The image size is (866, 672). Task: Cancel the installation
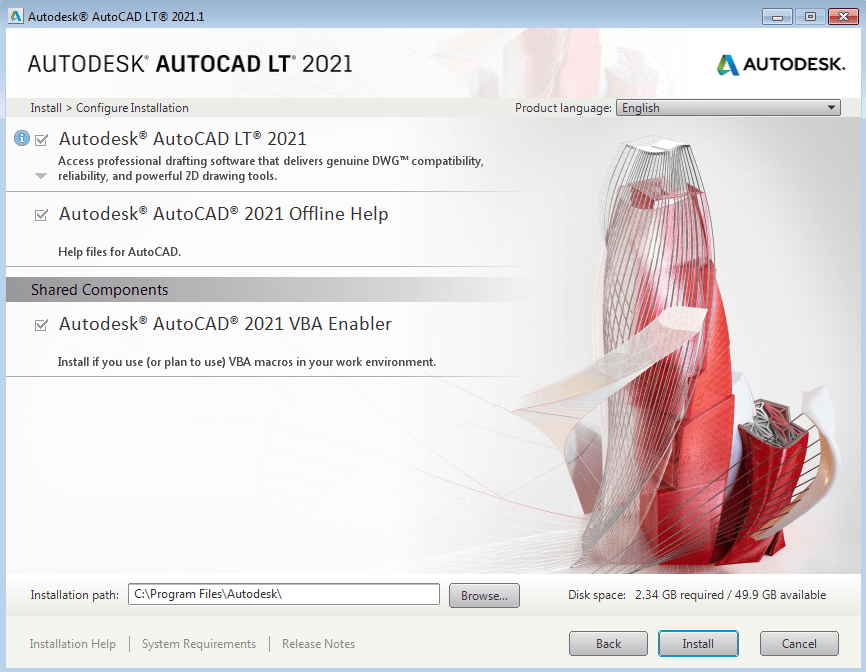click(x=799, y=643)
